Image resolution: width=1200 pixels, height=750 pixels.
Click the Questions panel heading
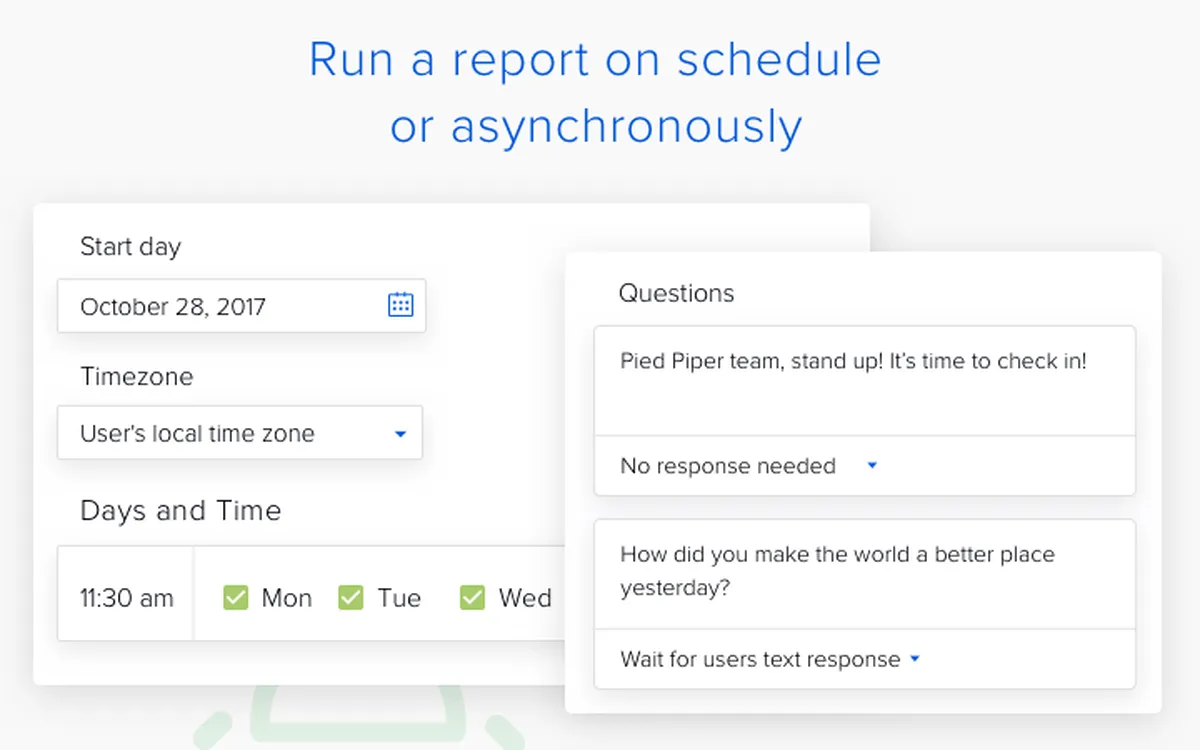pyautogui.click(x=676, y=293)
